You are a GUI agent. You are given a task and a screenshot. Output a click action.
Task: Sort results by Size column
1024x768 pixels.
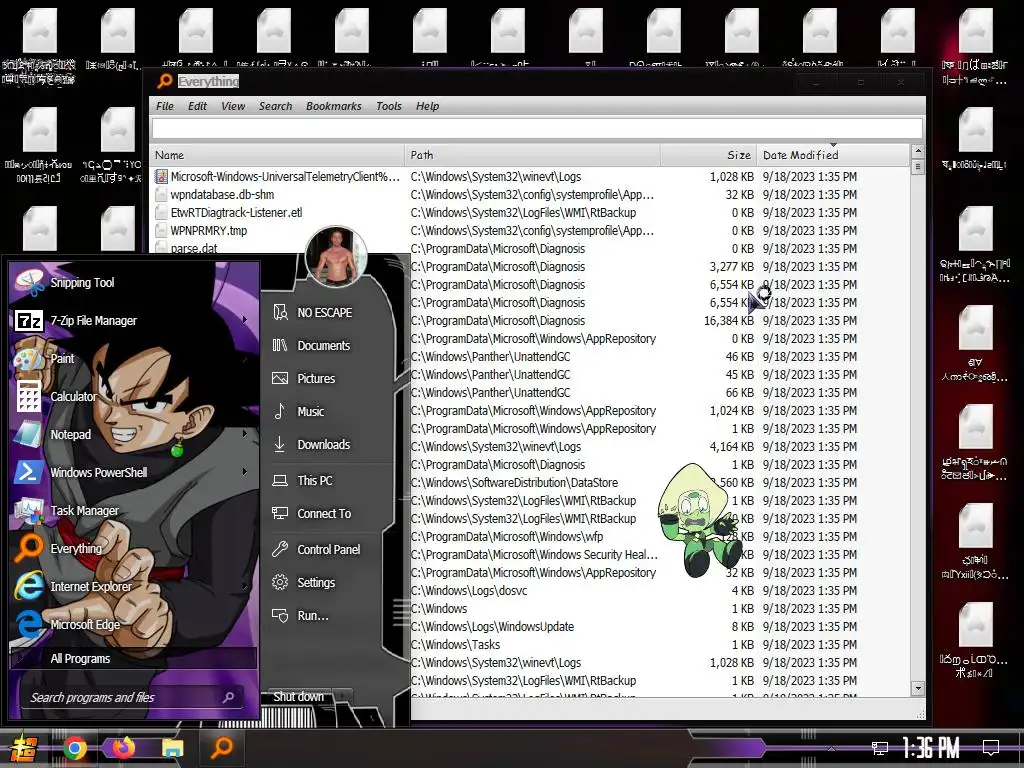pos(709,155)
